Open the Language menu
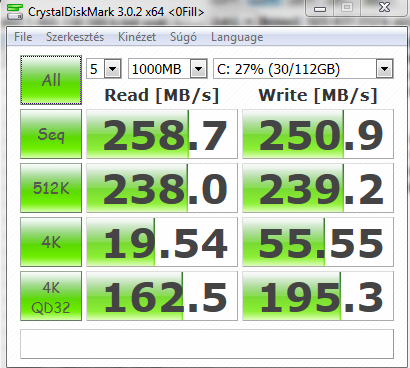 pyautogui.click(x=237, y=37)
